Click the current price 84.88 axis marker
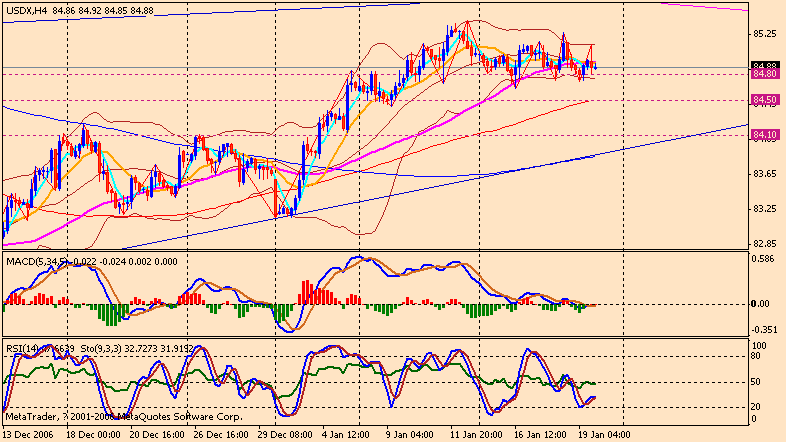The image size is (786, 442). (765, 65)
